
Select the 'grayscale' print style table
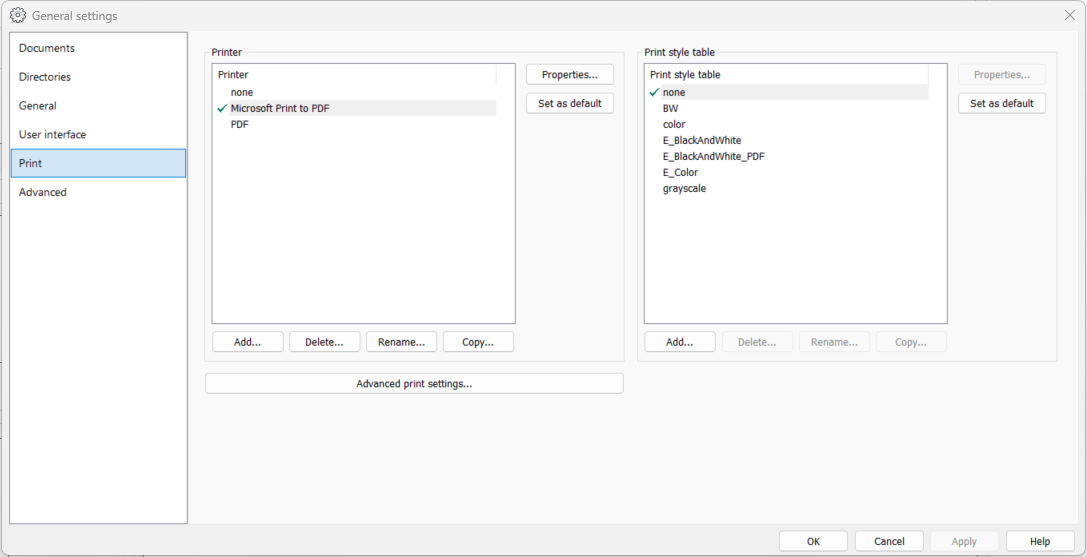pyautogui.click(x=684, y=188)
